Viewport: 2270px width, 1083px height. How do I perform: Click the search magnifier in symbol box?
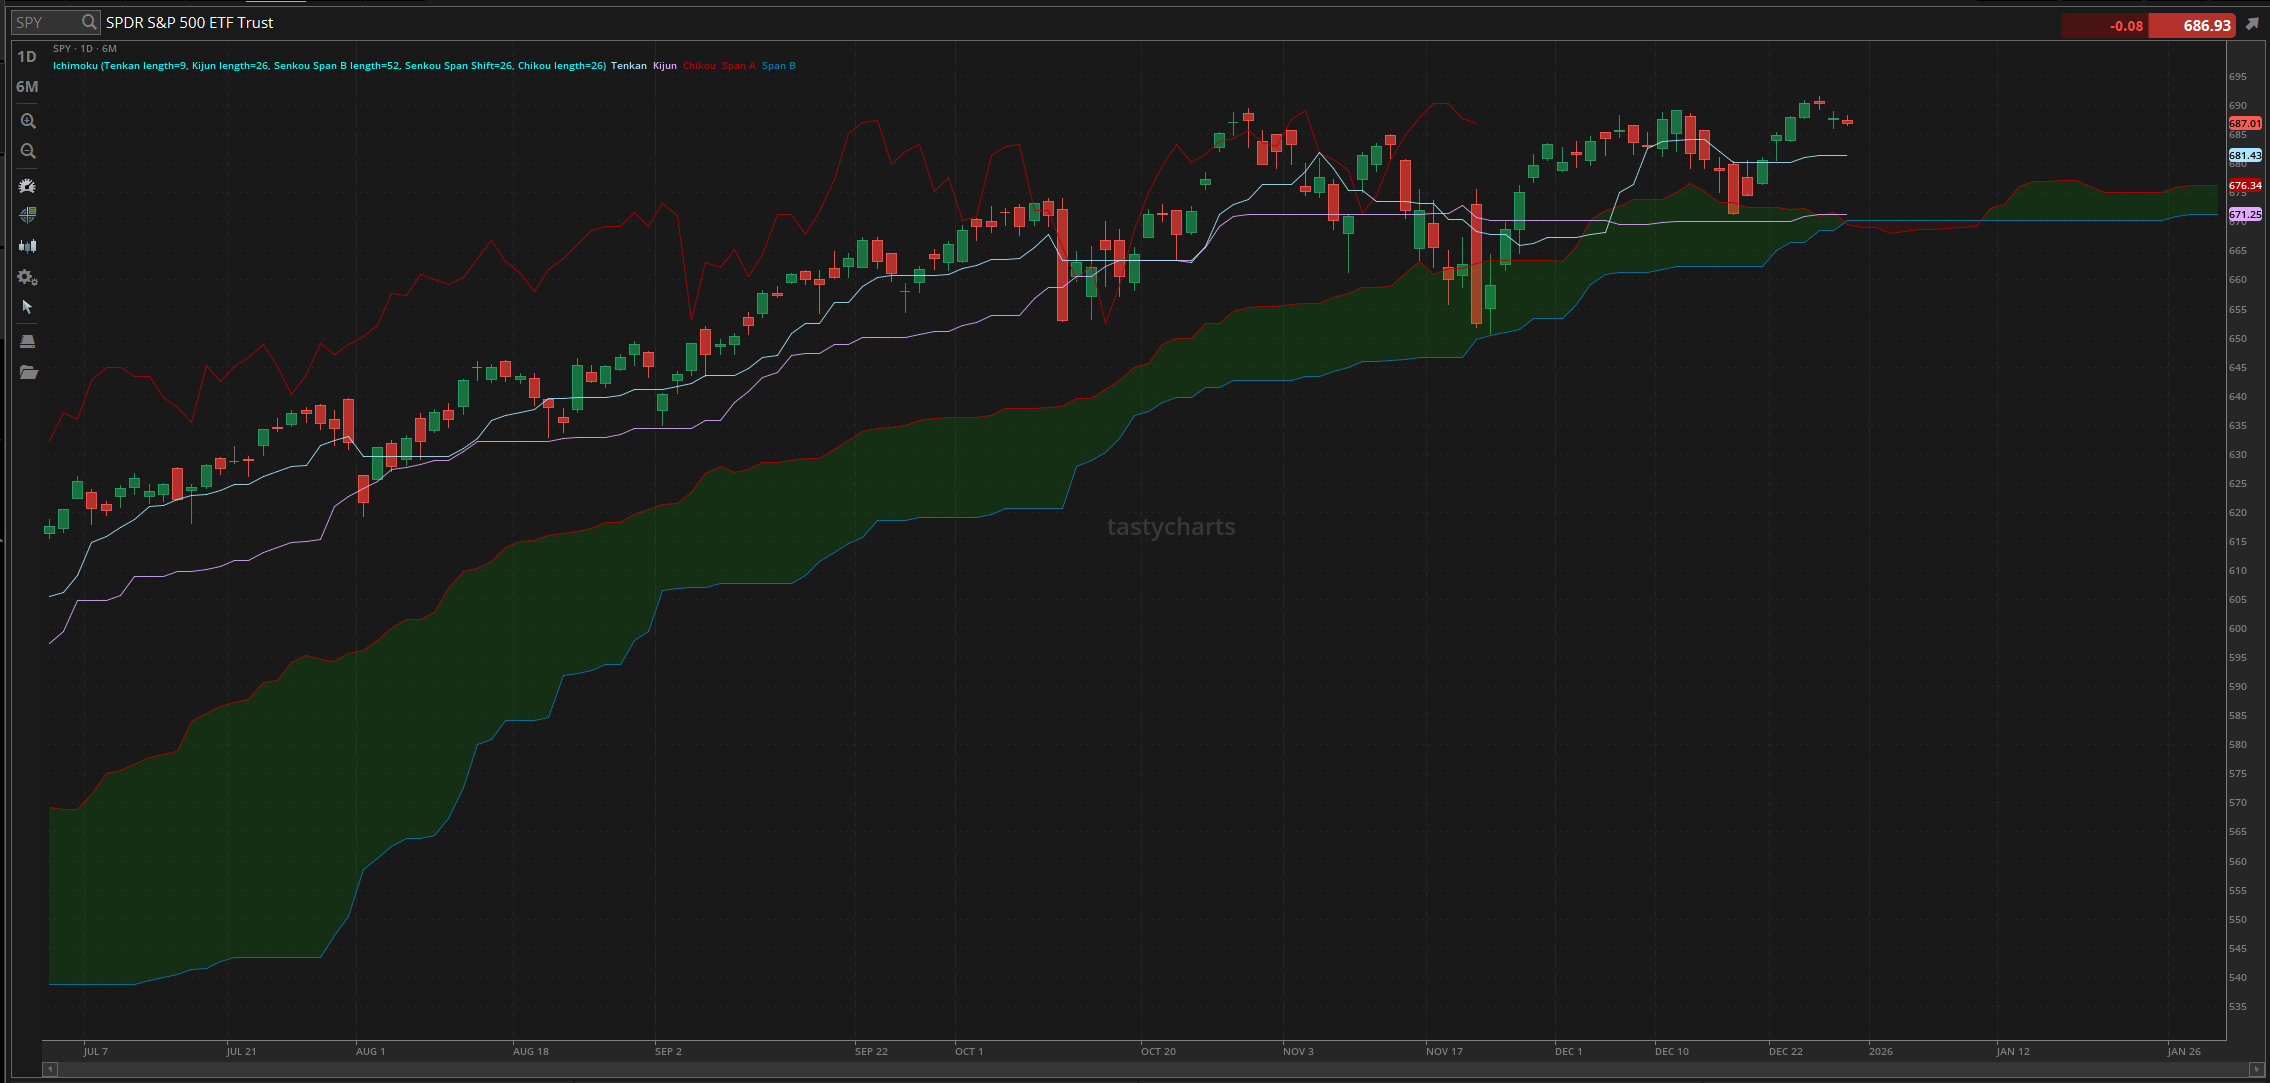(89, 22)
